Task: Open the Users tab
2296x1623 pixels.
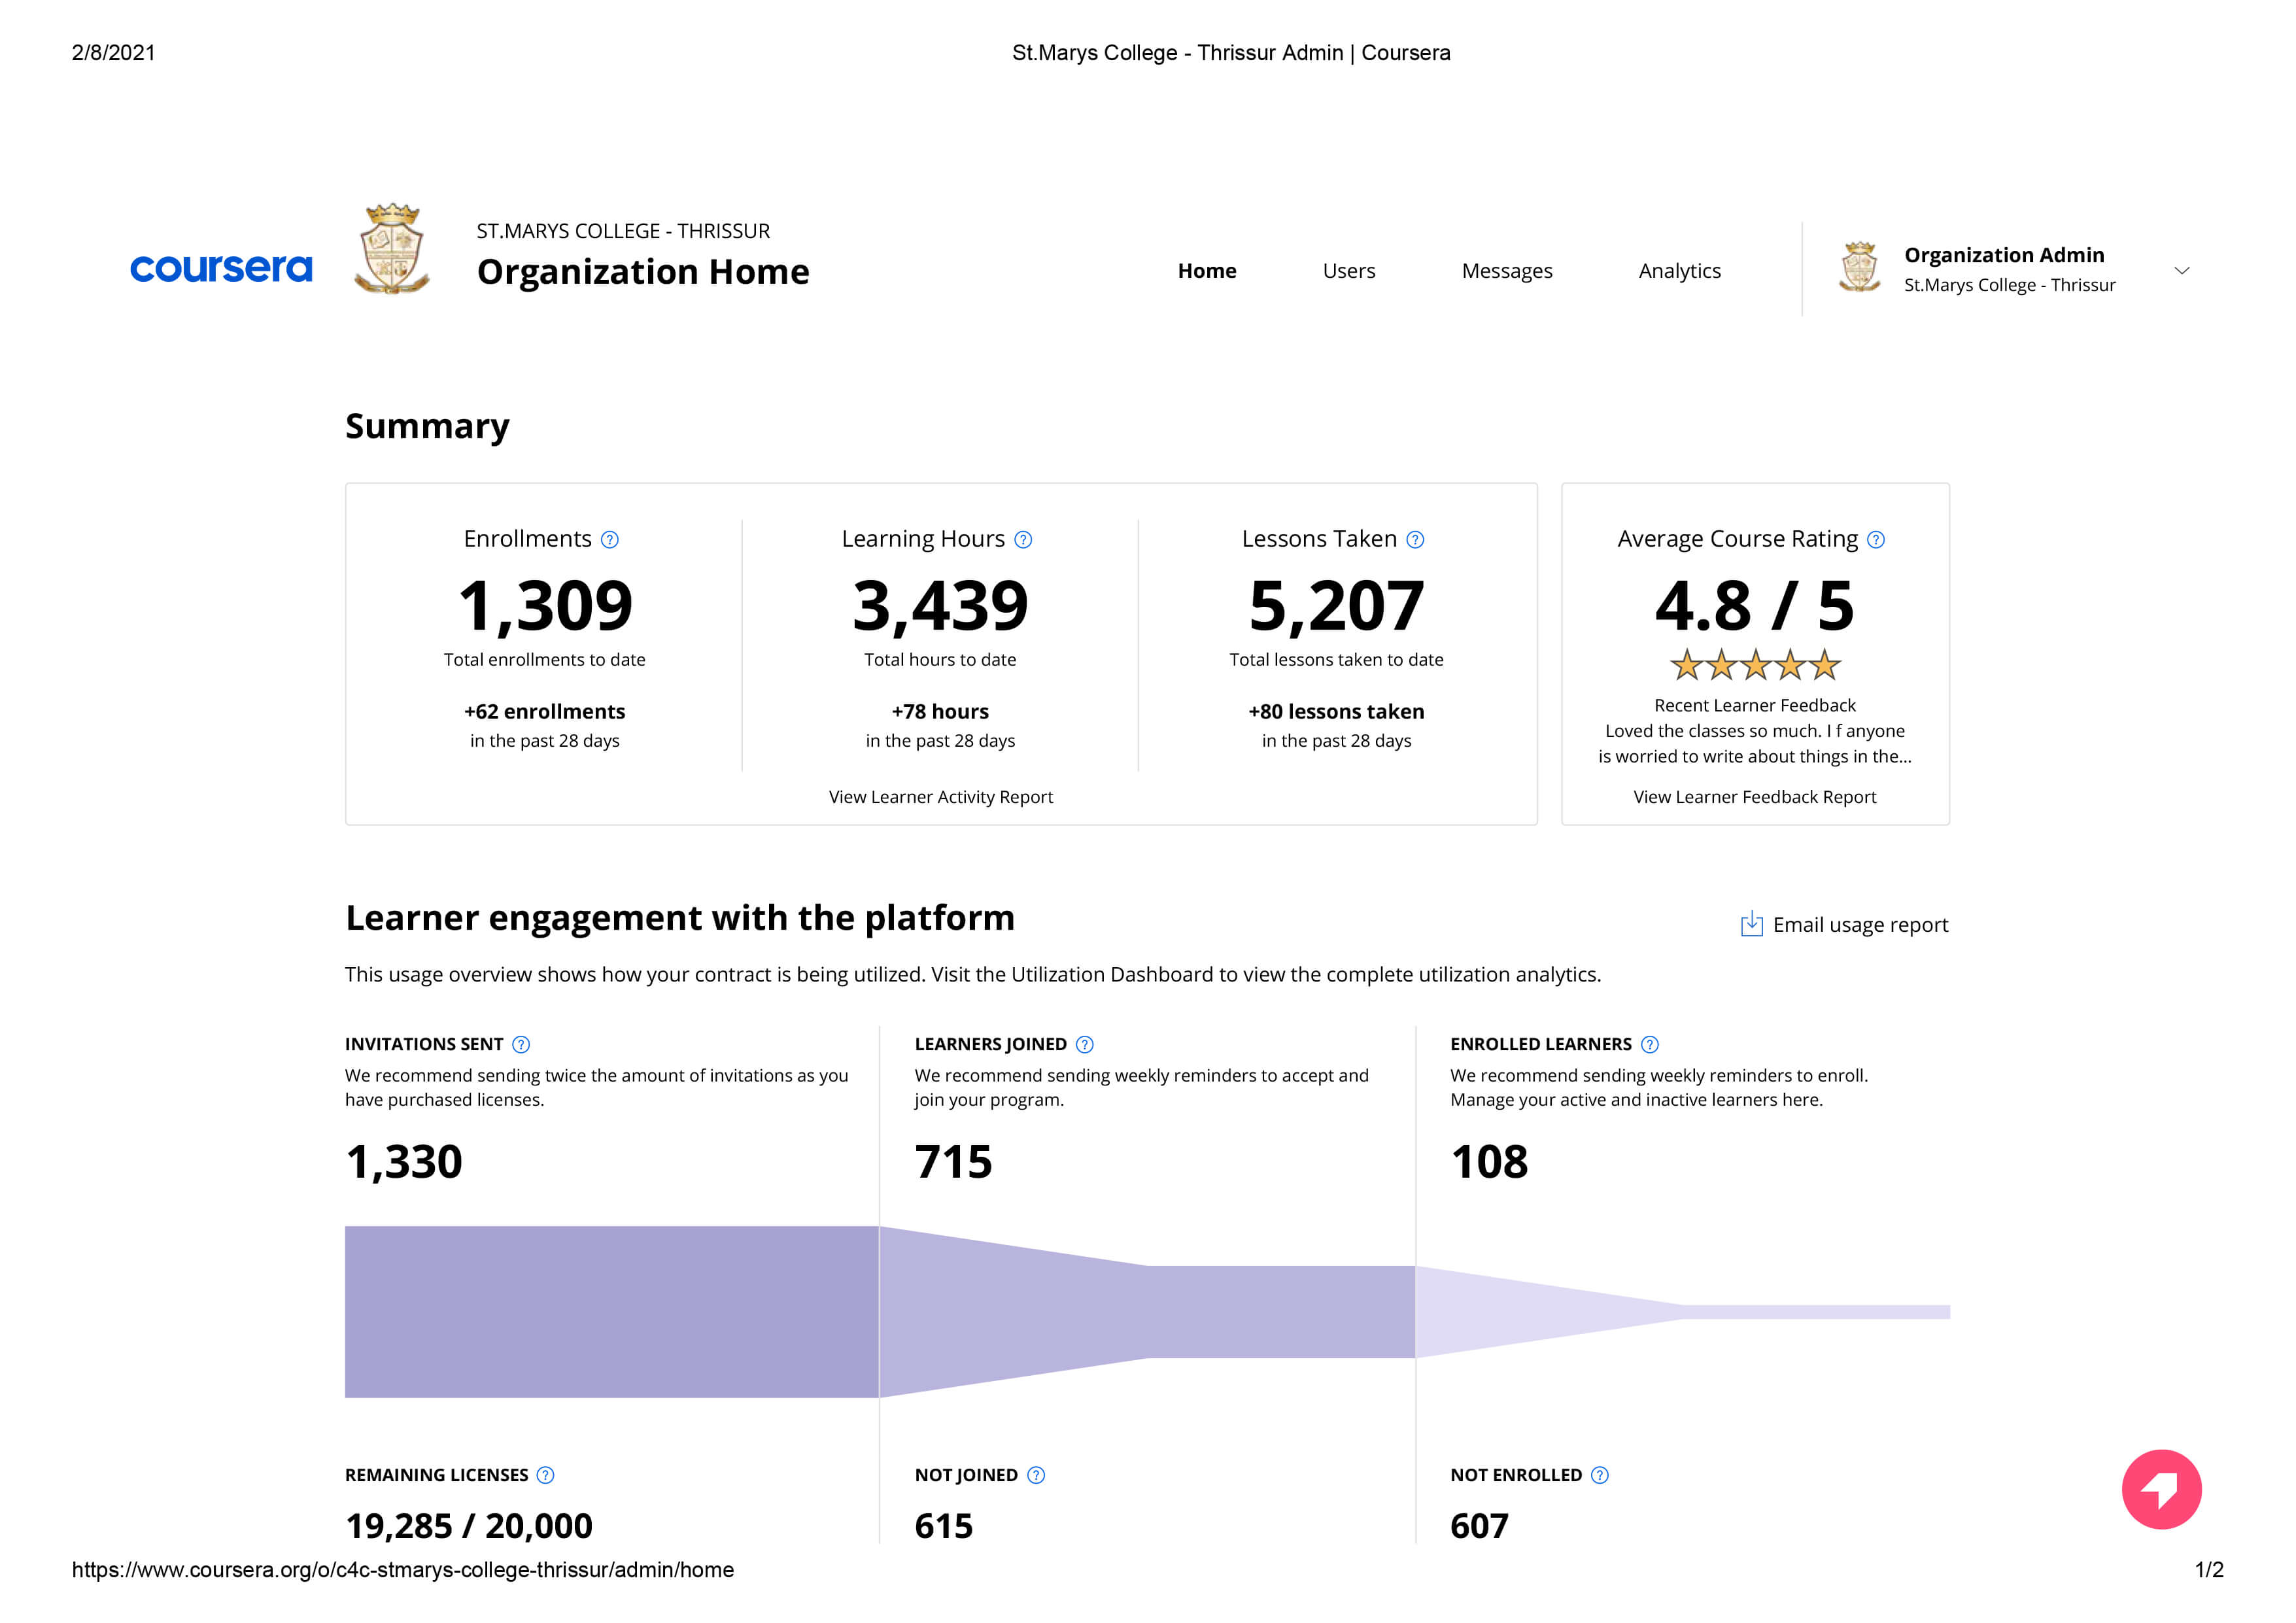Action: click(1349, 271)
